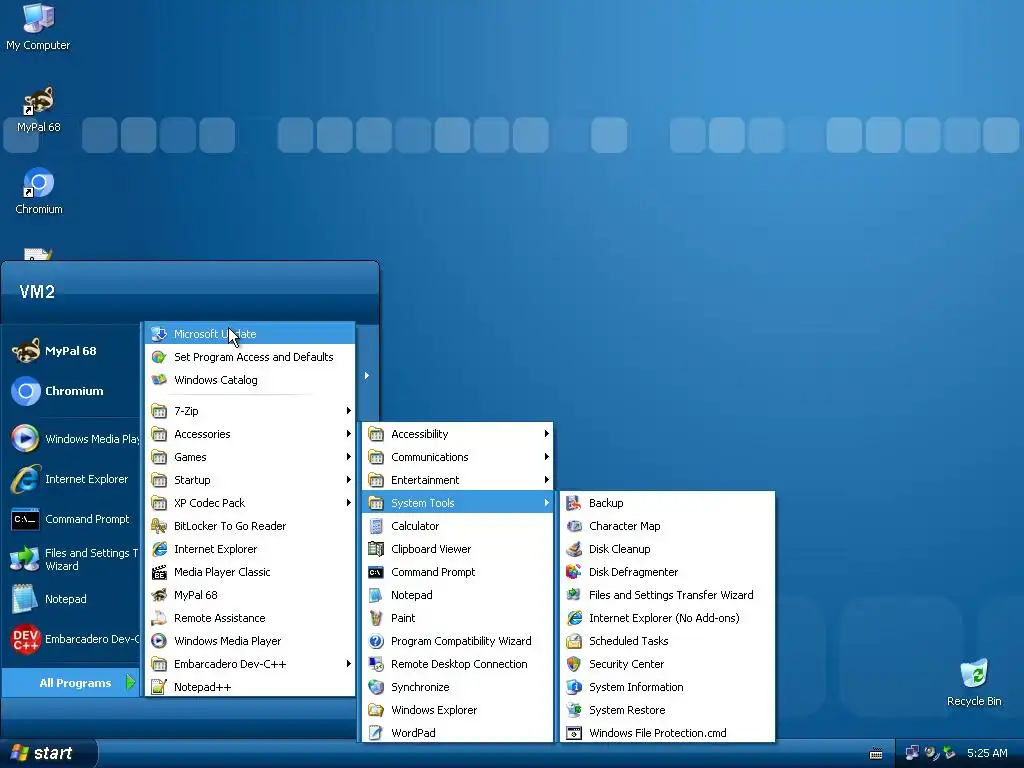Expand the 7-Zip program folder
This screenshot has height=768, width=1024.
point(250,411)
